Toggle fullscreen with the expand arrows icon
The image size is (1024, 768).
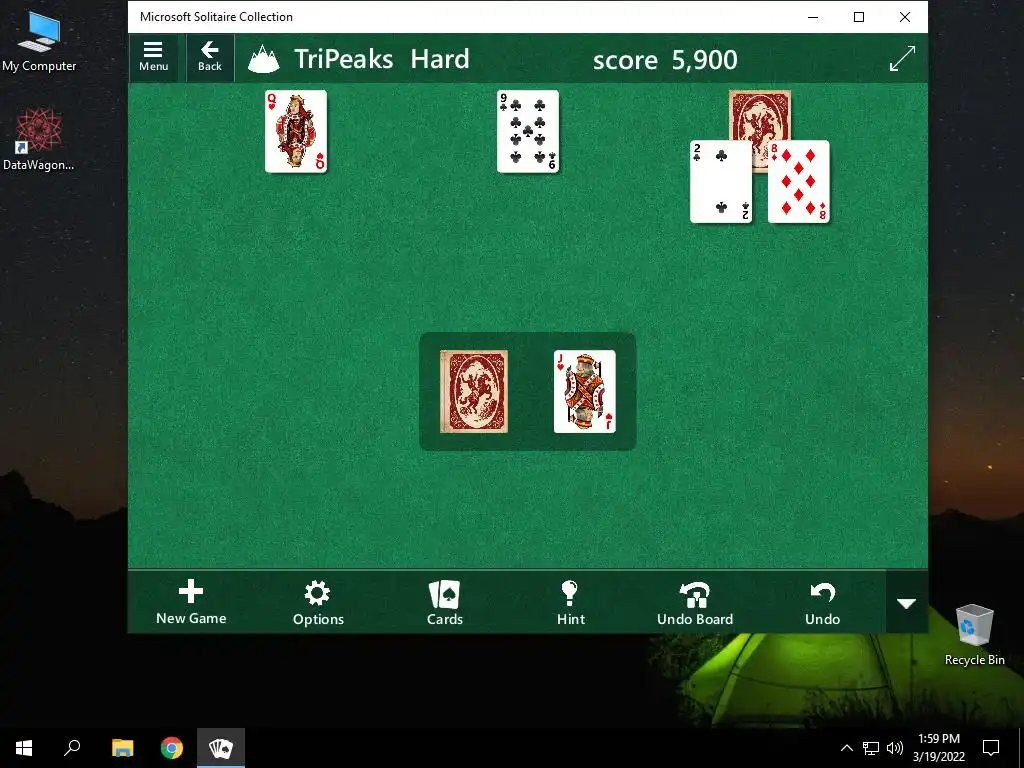[903, 59]
